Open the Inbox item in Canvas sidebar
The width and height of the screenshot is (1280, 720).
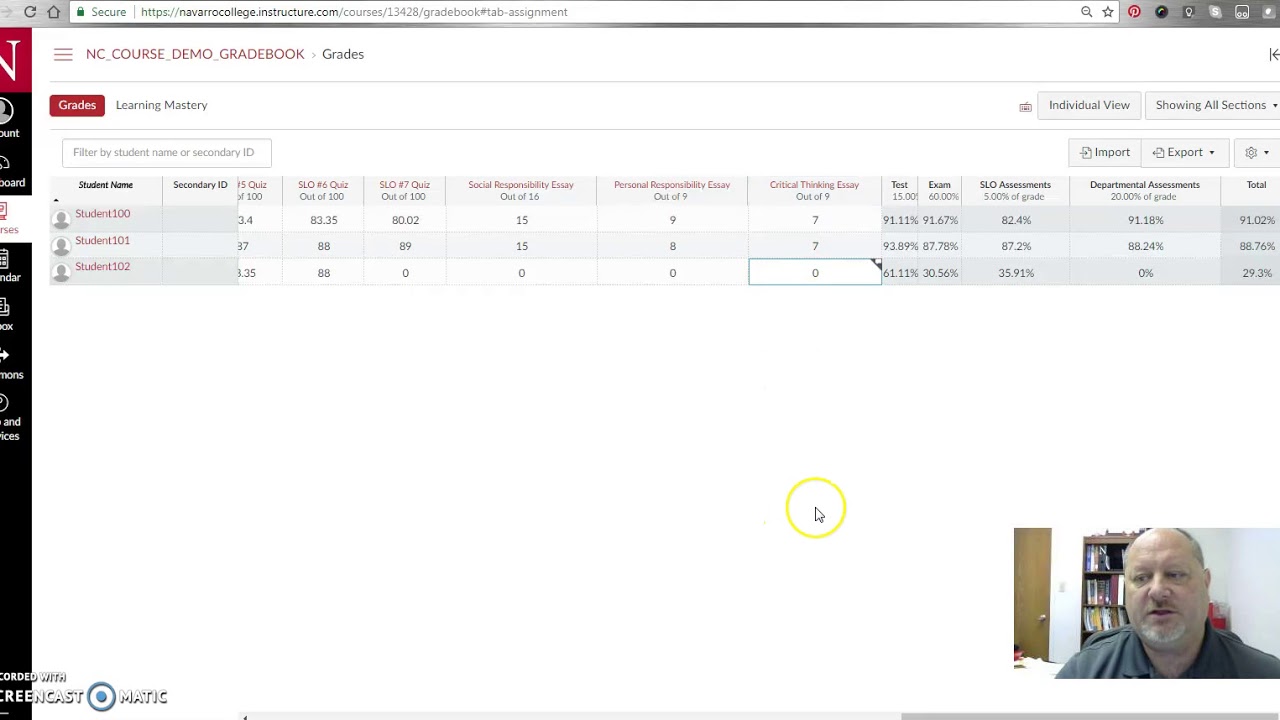(x=8, y=315)
